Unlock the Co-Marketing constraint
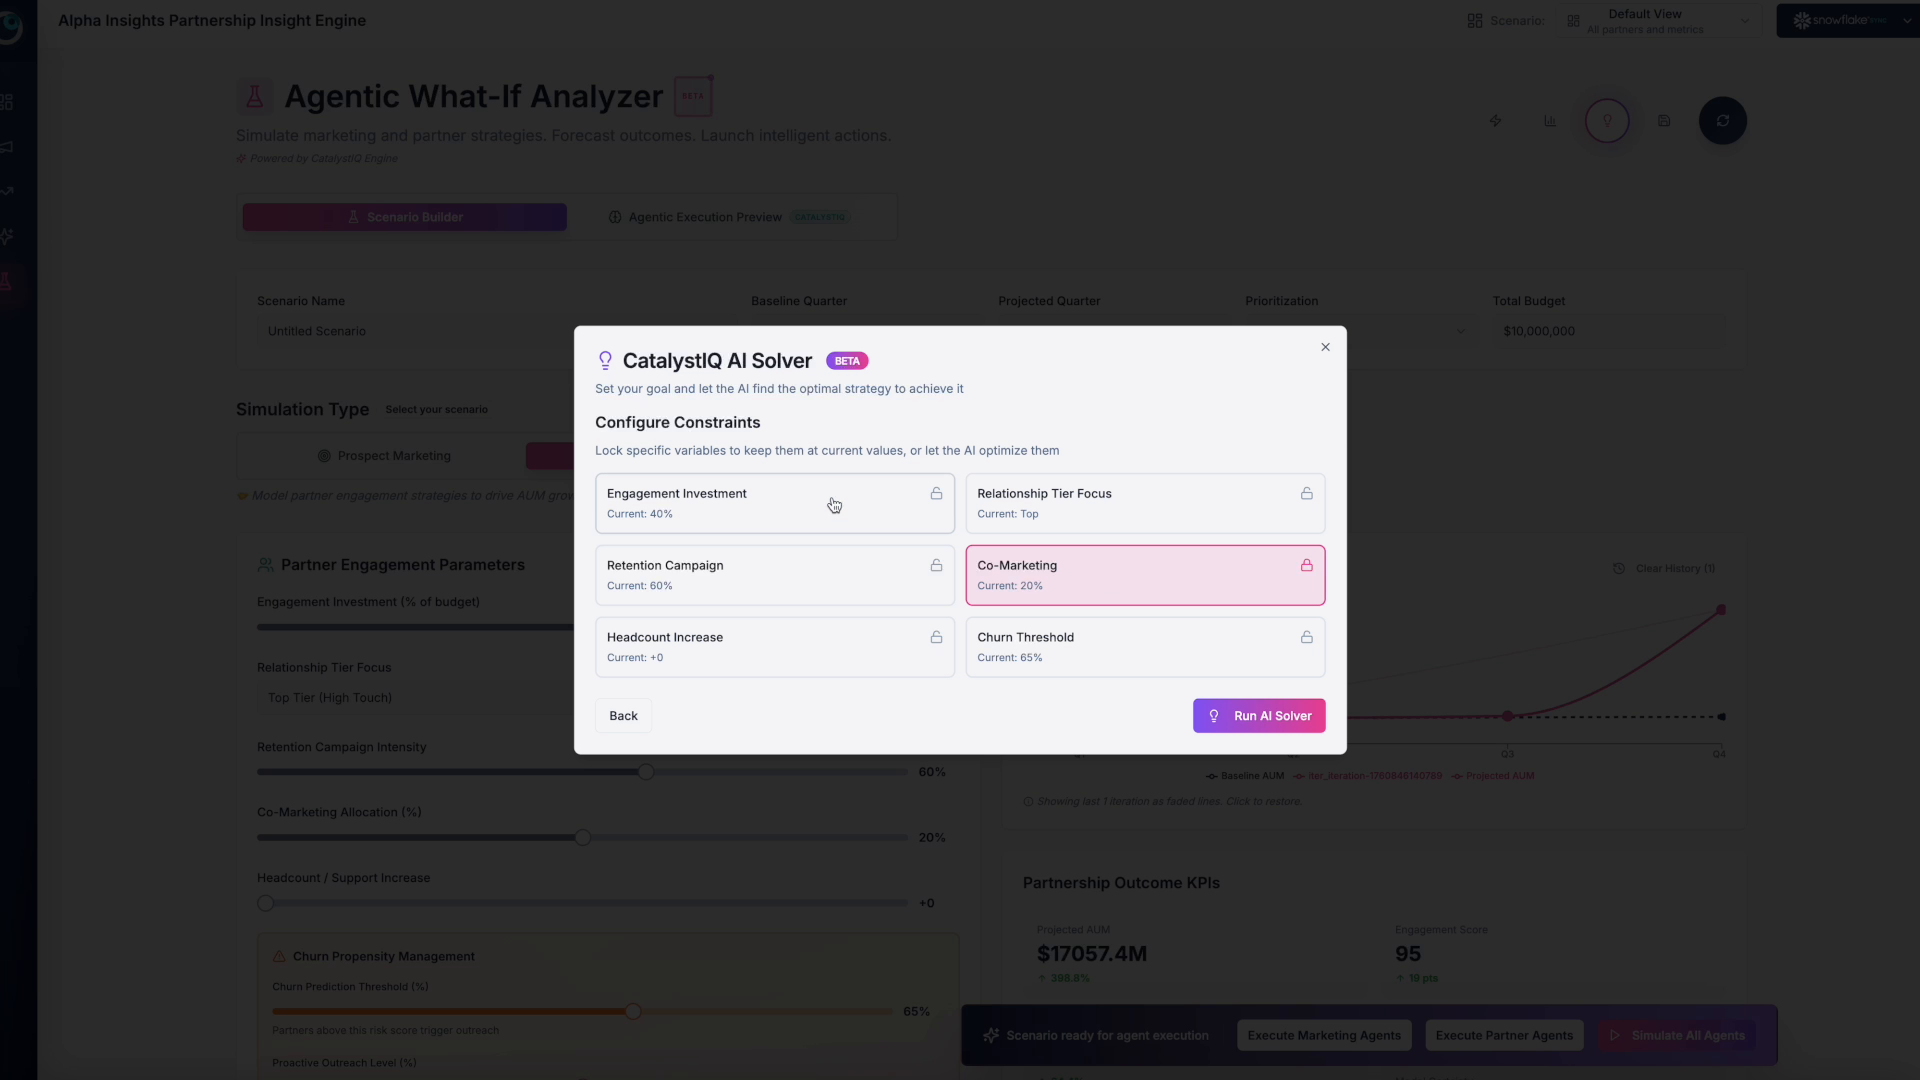 point(1306,565)
